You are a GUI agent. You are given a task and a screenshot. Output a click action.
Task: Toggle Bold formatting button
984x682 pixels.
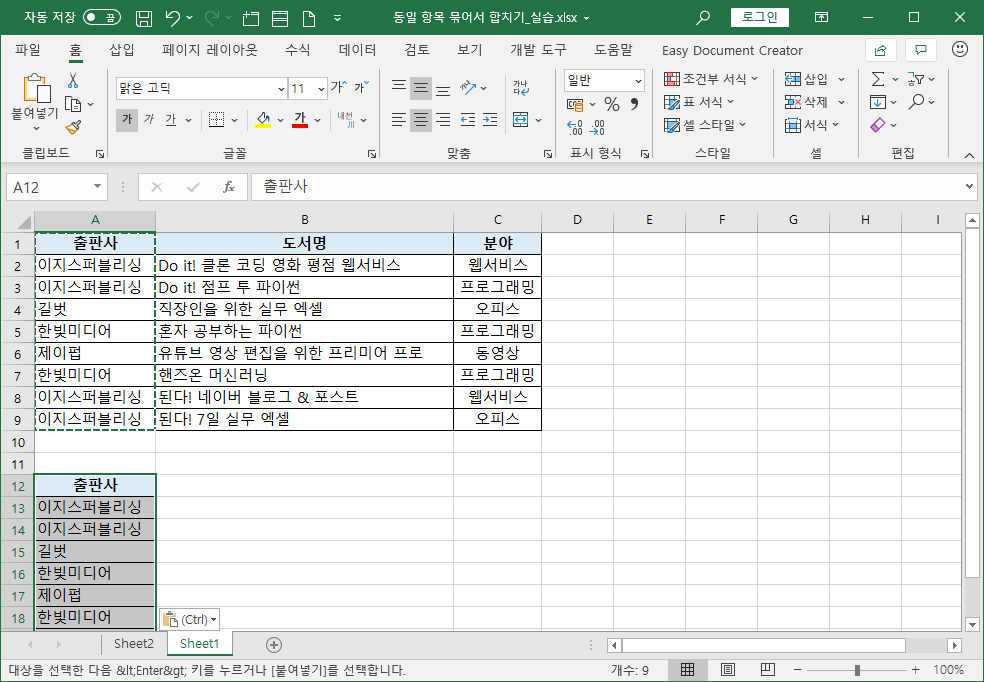pos(127,119)
